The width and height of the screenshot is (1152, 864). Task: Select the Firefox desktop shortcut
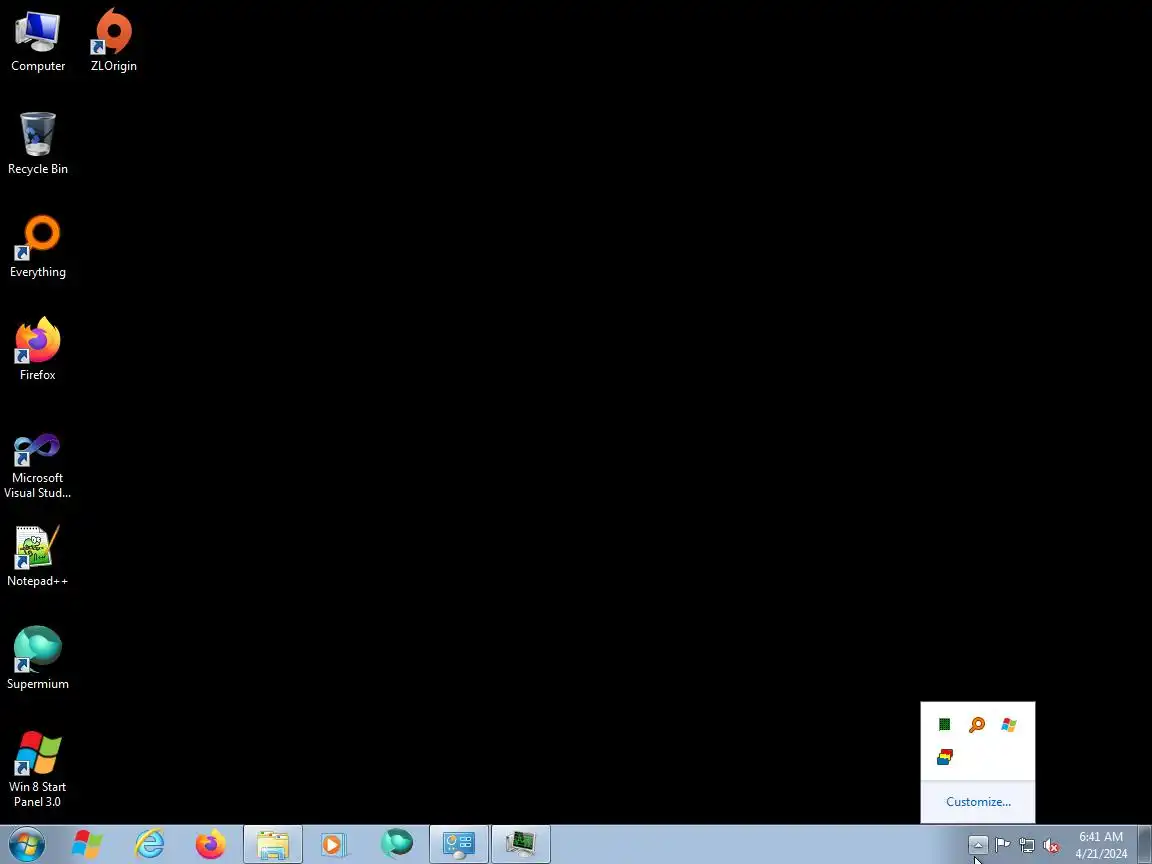[37, 350]
